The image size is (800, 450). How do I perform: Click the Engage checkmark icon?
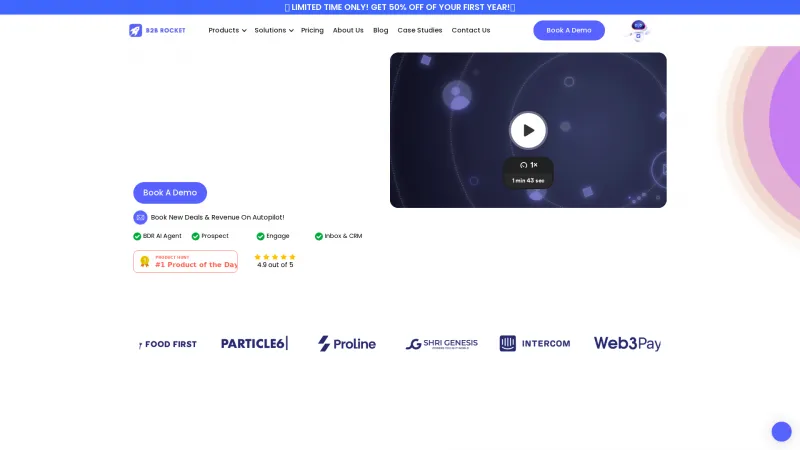coord(260,236)
